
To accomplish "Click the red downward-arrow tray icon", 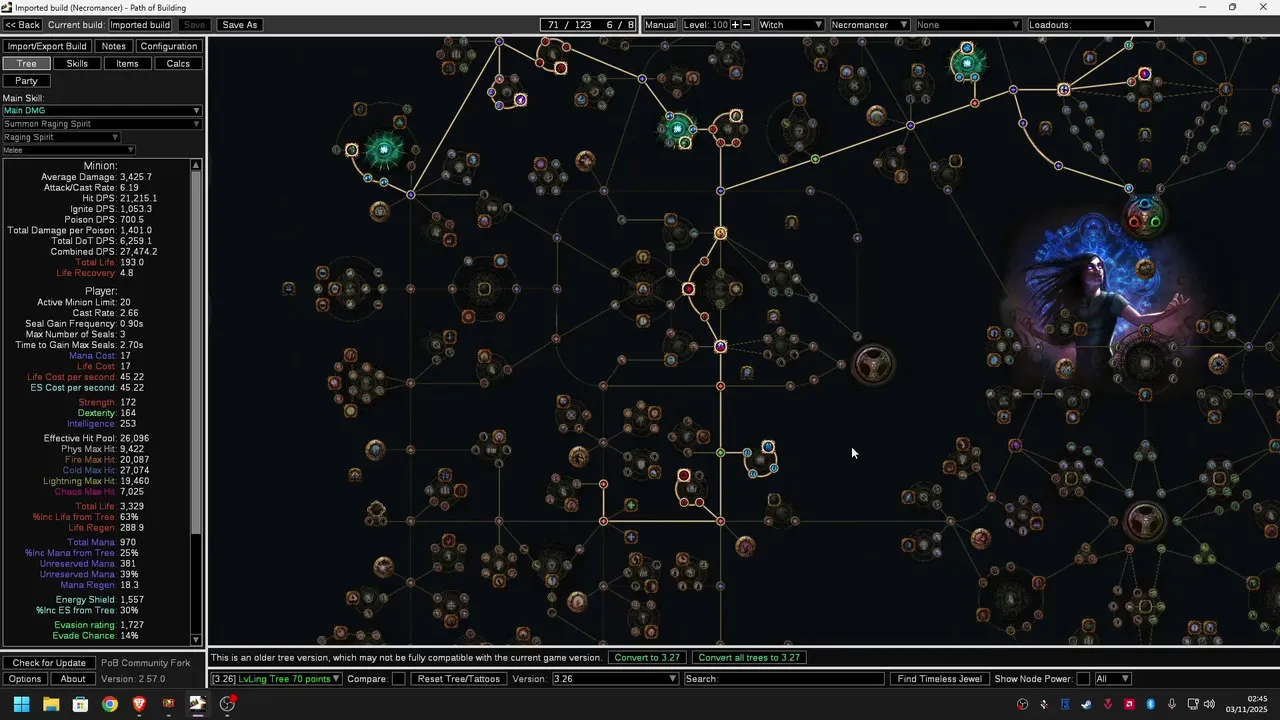I will [1108, 704].
